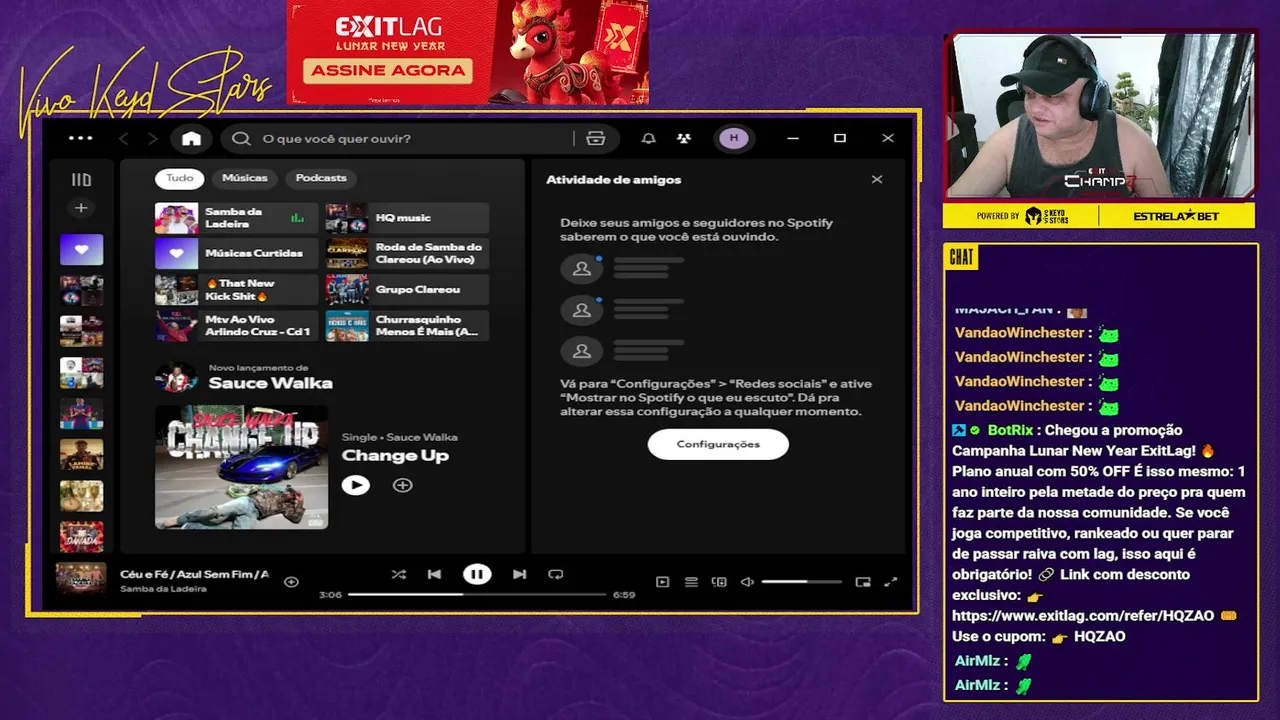The image size is (1280, 720).
Task: Skip to next track
Action: tap(519, 574)
